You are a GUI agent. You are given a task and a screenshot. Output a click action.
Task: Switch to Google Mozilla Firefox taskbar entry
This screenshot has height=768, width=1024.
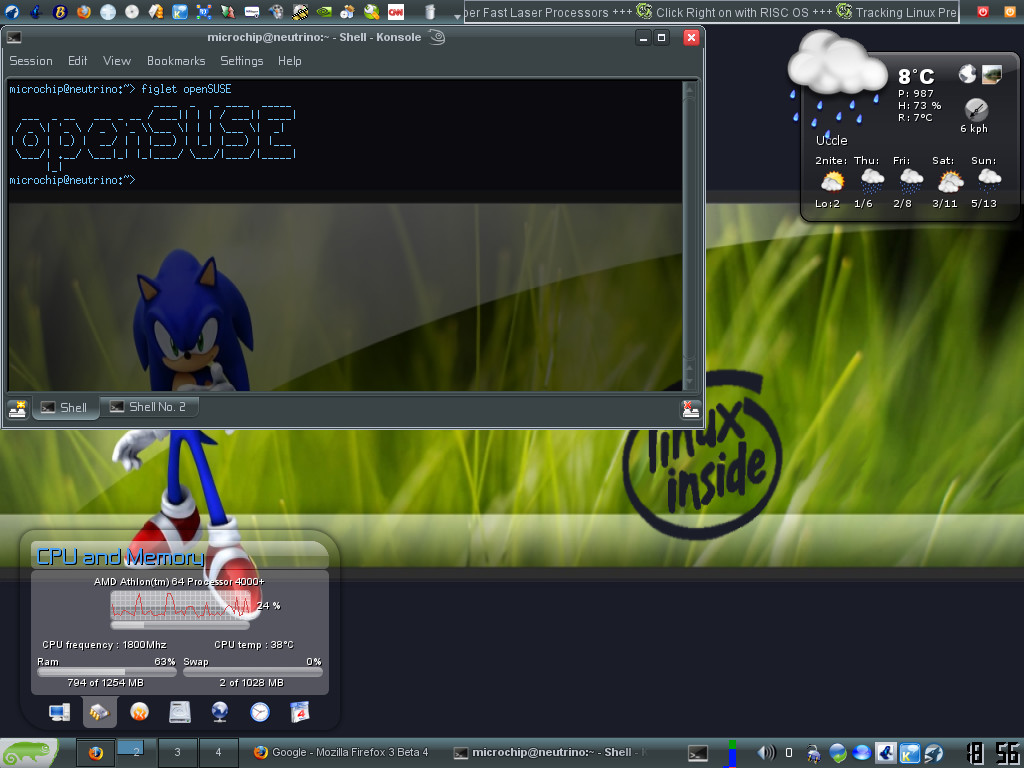click(342, 752)
